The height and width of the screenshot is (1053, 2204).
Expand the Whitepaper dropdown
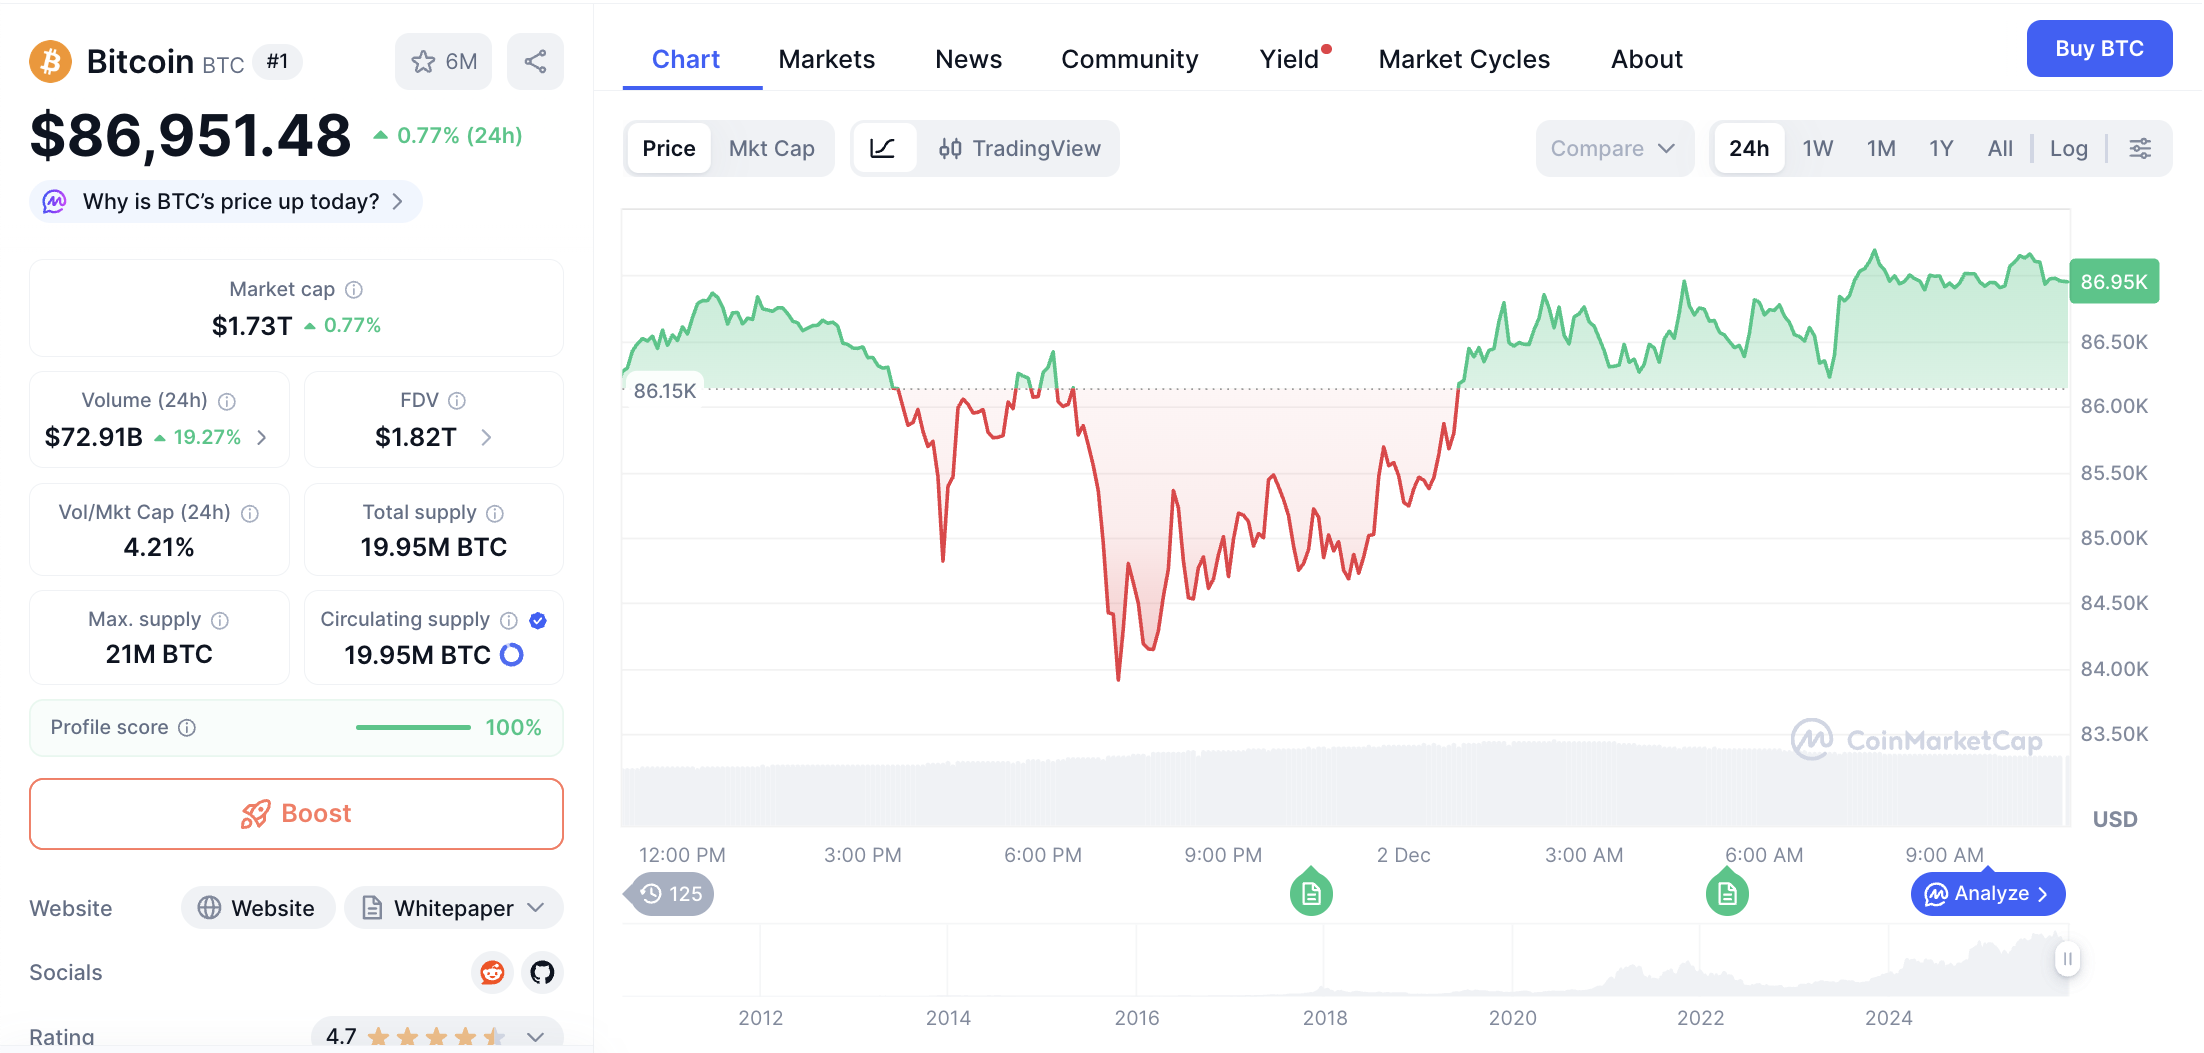point(537,908)
